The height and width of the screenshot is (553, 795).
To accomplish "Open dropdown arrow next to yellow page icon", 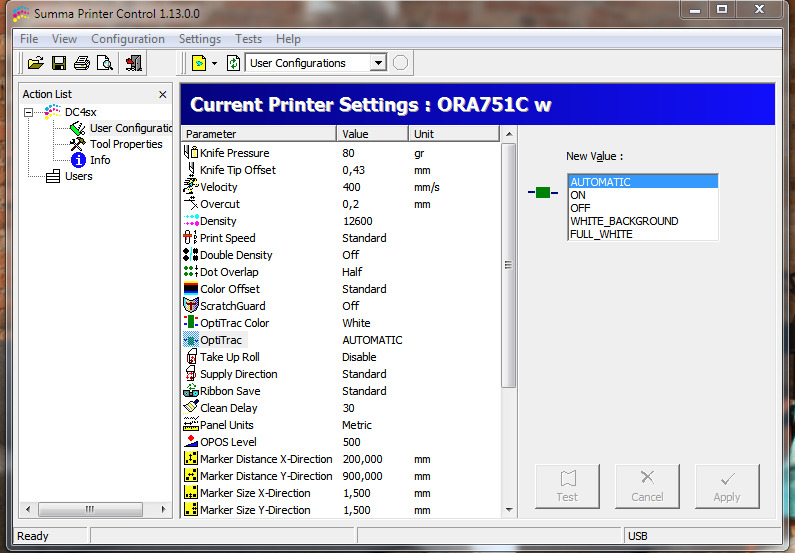I will 214,64.
